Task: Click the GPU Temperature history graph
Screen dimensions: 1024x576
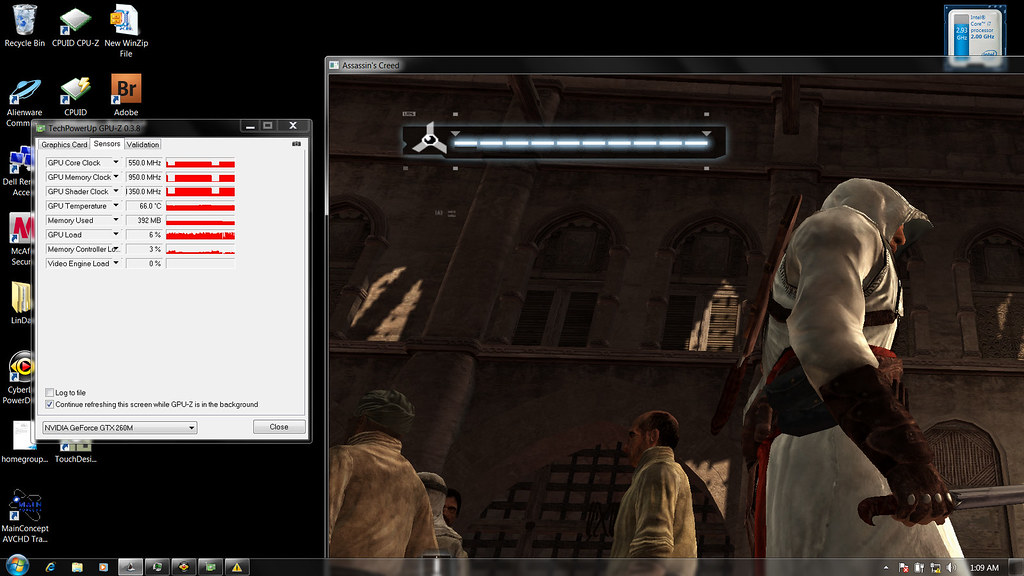Action: [x=200, y=206]
